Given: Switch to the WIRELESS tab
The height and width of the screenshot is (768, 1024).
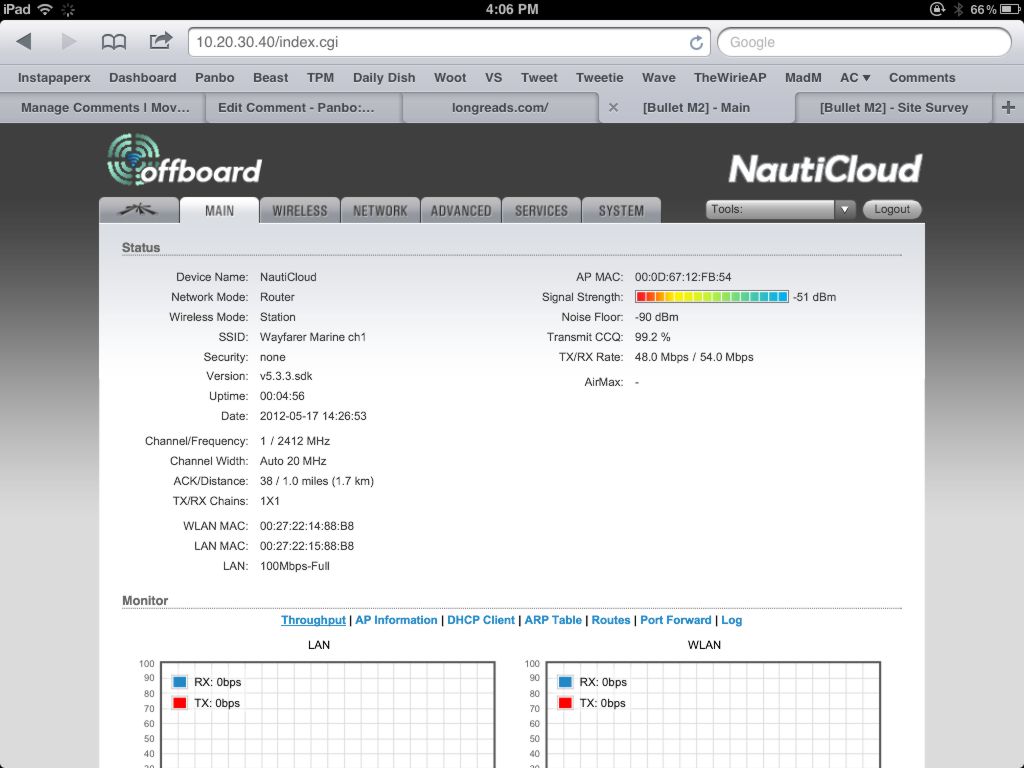Looking at the screenshot, I should pyautogui.click(x=300, y=210).
